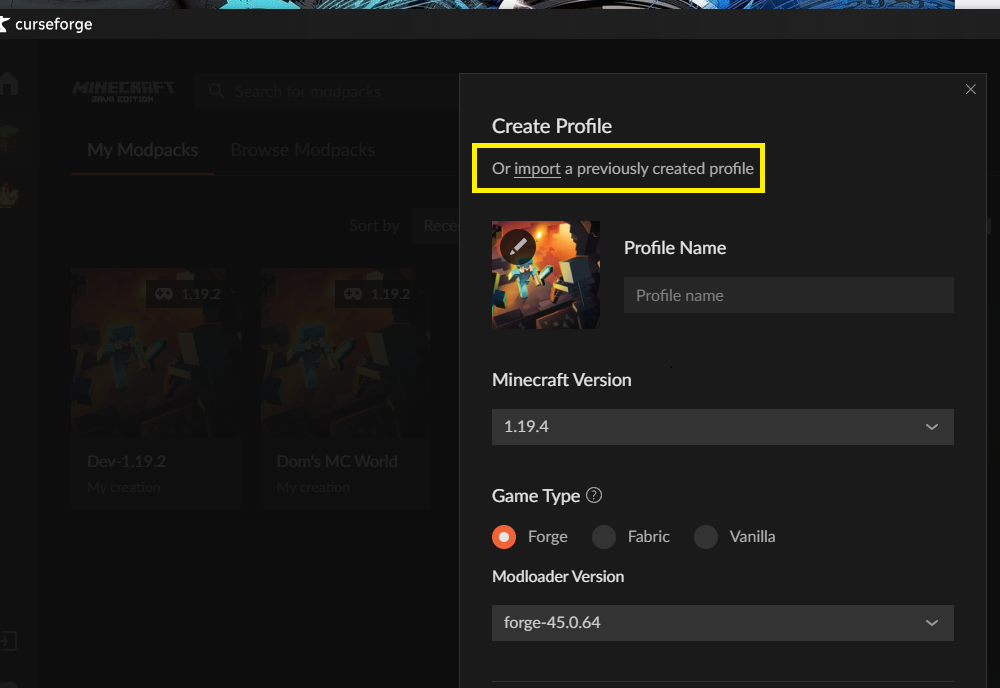This screenshot has width=1000, height=688.
Task: Click the CurseForge logo in title bar
Action: click(x=46, y=24)
